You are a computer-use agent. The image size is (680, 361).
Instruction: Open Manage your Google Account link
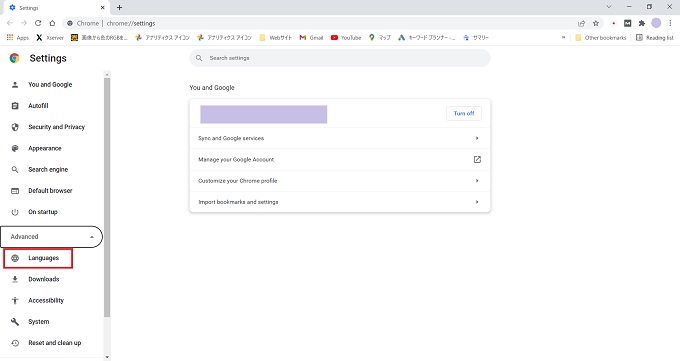(x=340, y=160)
